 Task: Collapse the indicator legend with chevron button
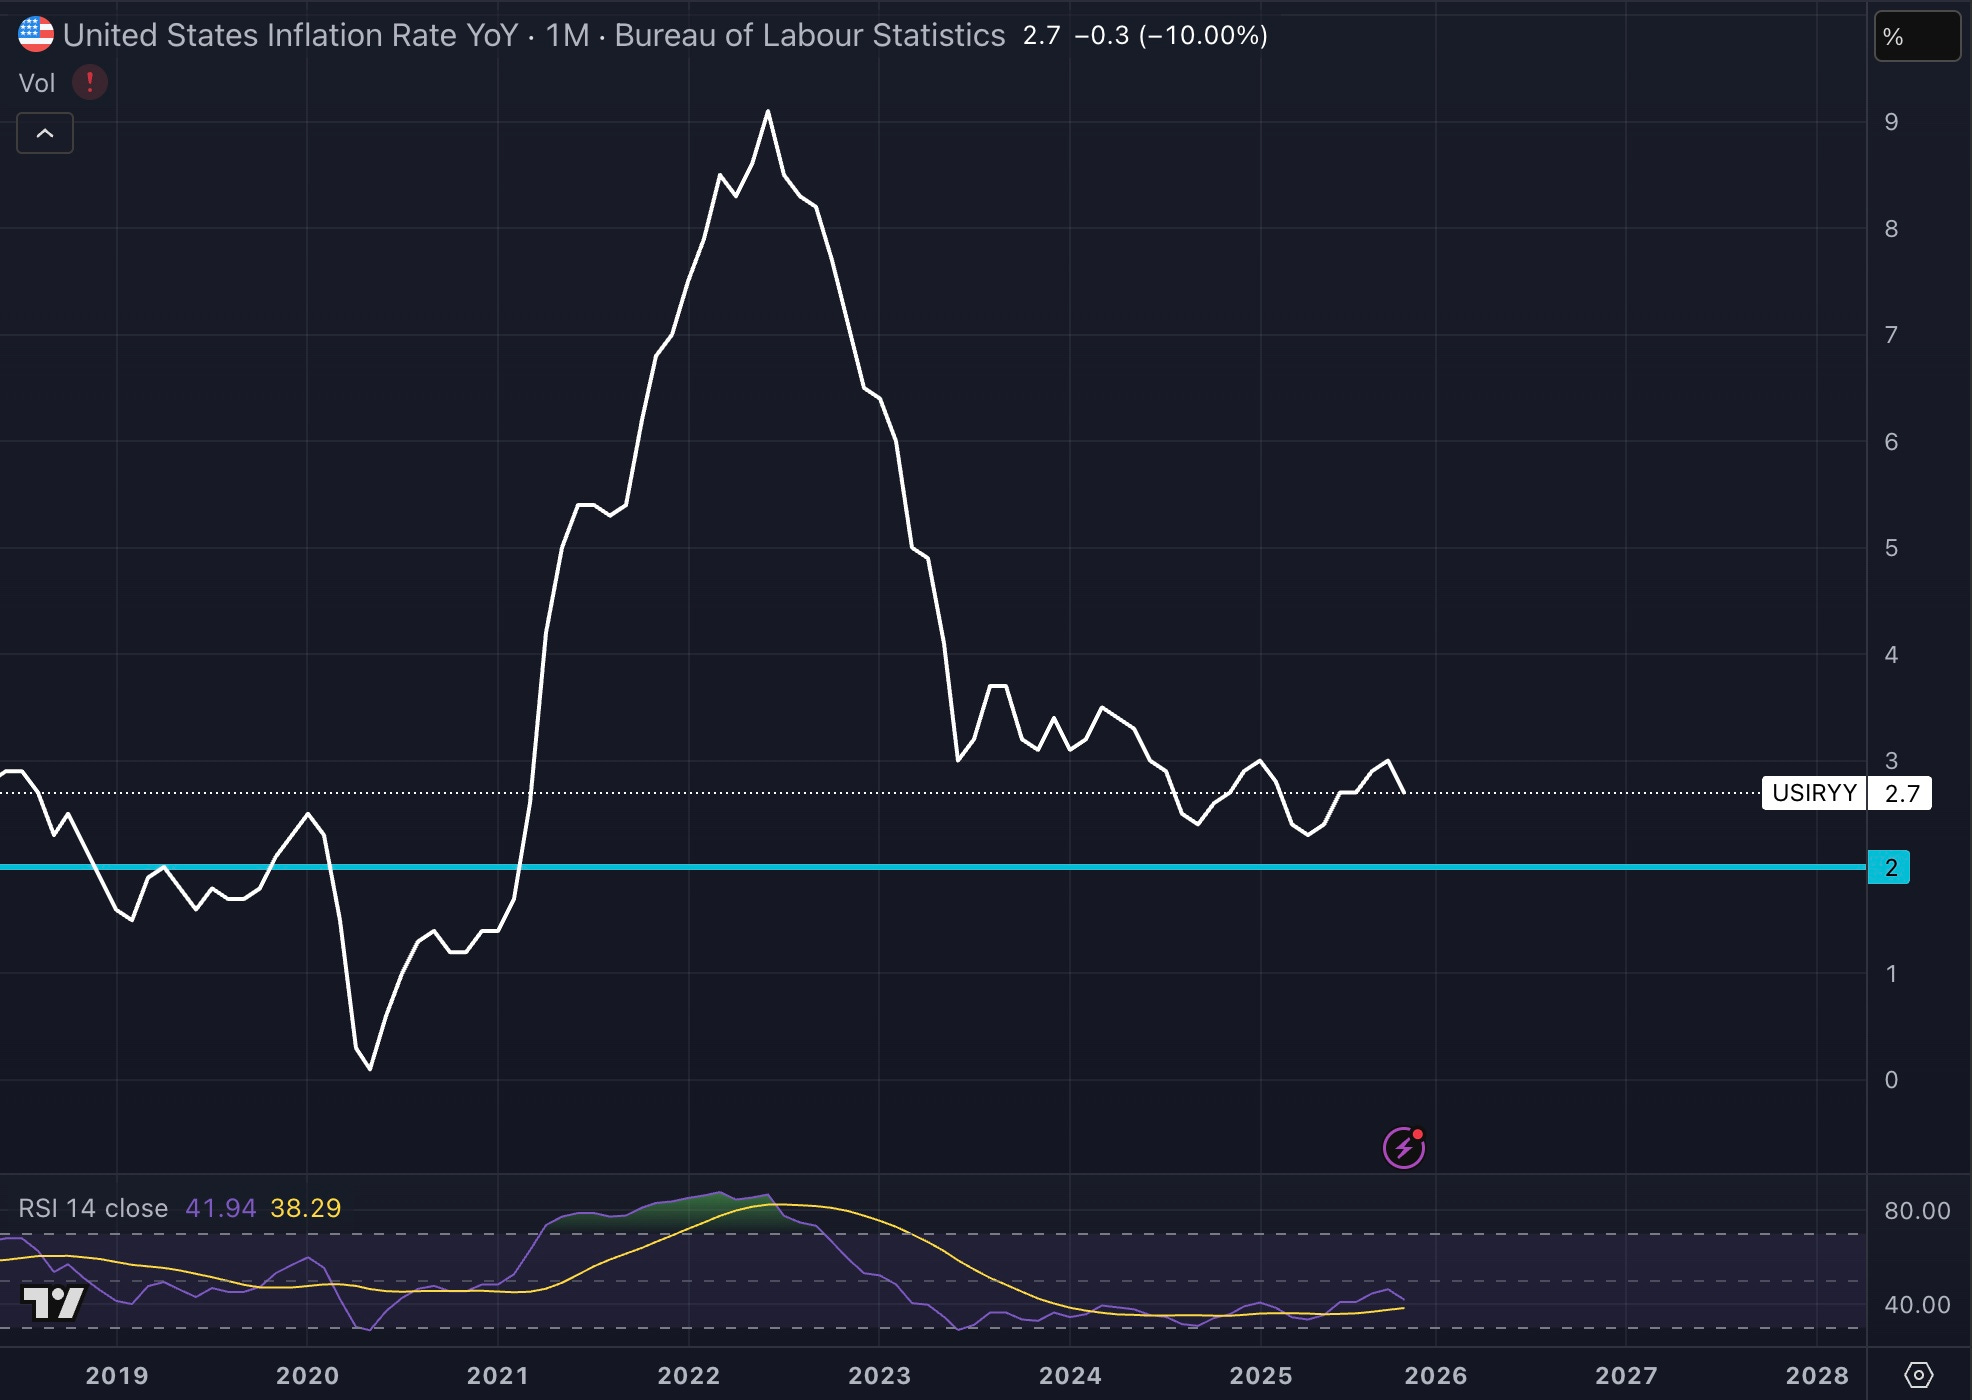coord(45,133)
